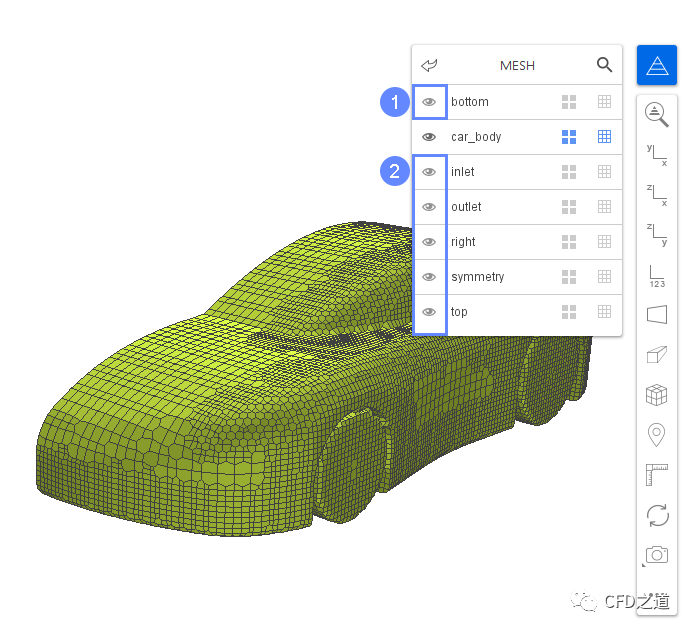
Task: Disable surface display for car_body
Action: 569,137
